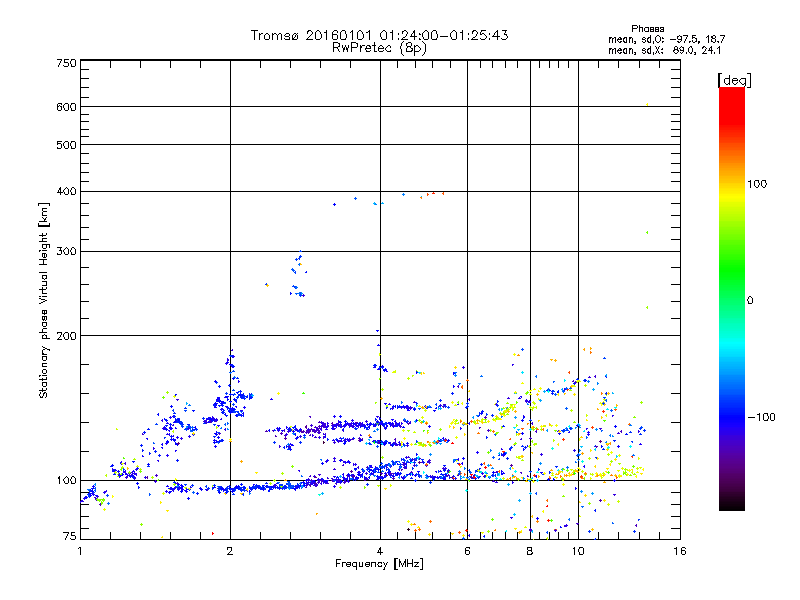
Task: Click the 'Frequency [MHz]' axis label
Action: click(379, 564)
